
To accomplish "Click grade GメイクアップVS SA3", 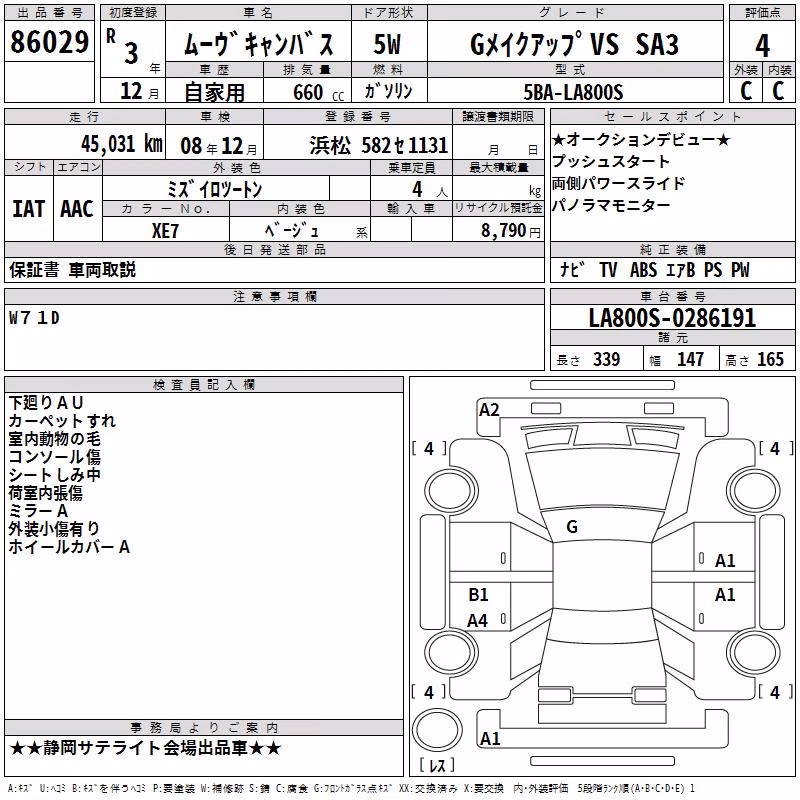I will click(574, 44).
